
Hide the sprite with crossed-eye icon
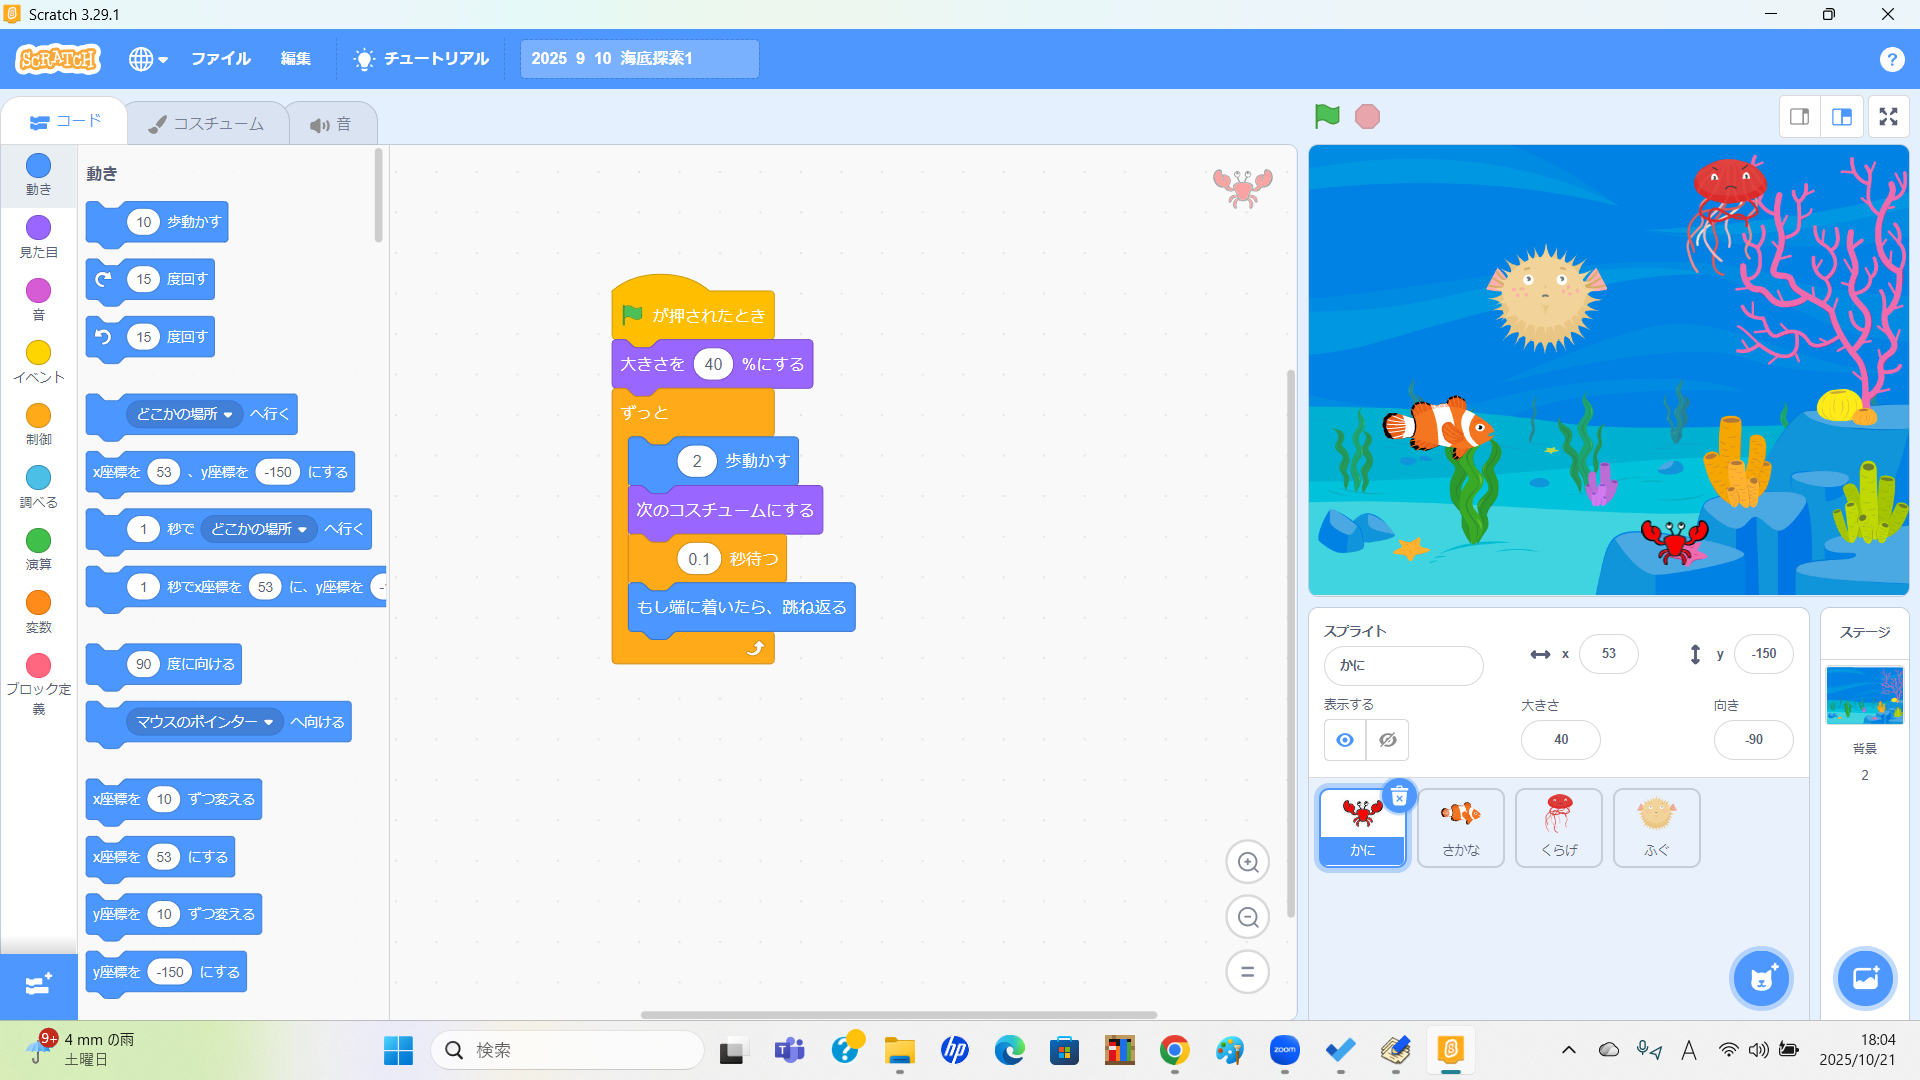pyautogui.click(x=1387, y=740)
